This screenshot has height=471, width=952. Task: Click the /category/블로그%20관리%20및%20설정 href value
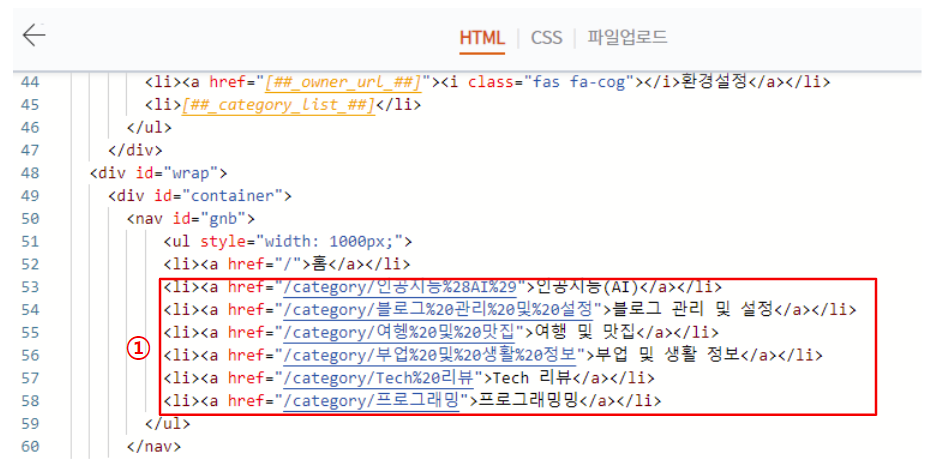coord(438,310)
